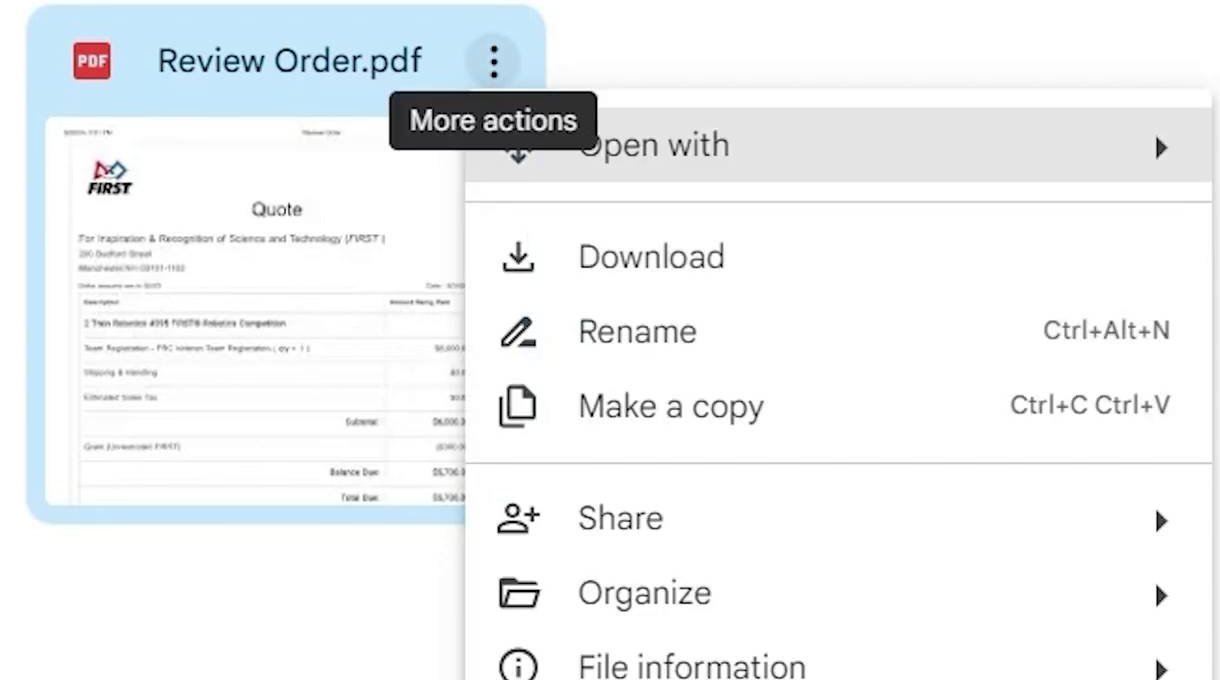
Task: Choose Open with from the context menu
Action: [x=839, y=146]
